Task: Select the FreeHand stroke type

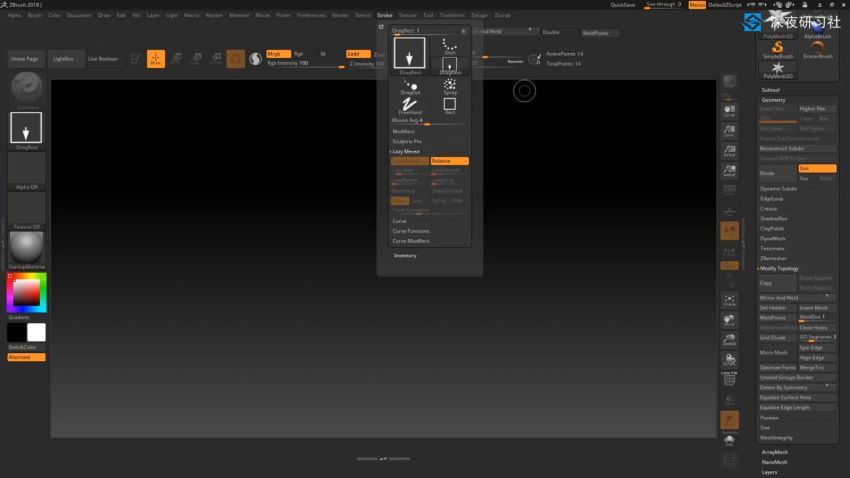Action: (410, 106)
